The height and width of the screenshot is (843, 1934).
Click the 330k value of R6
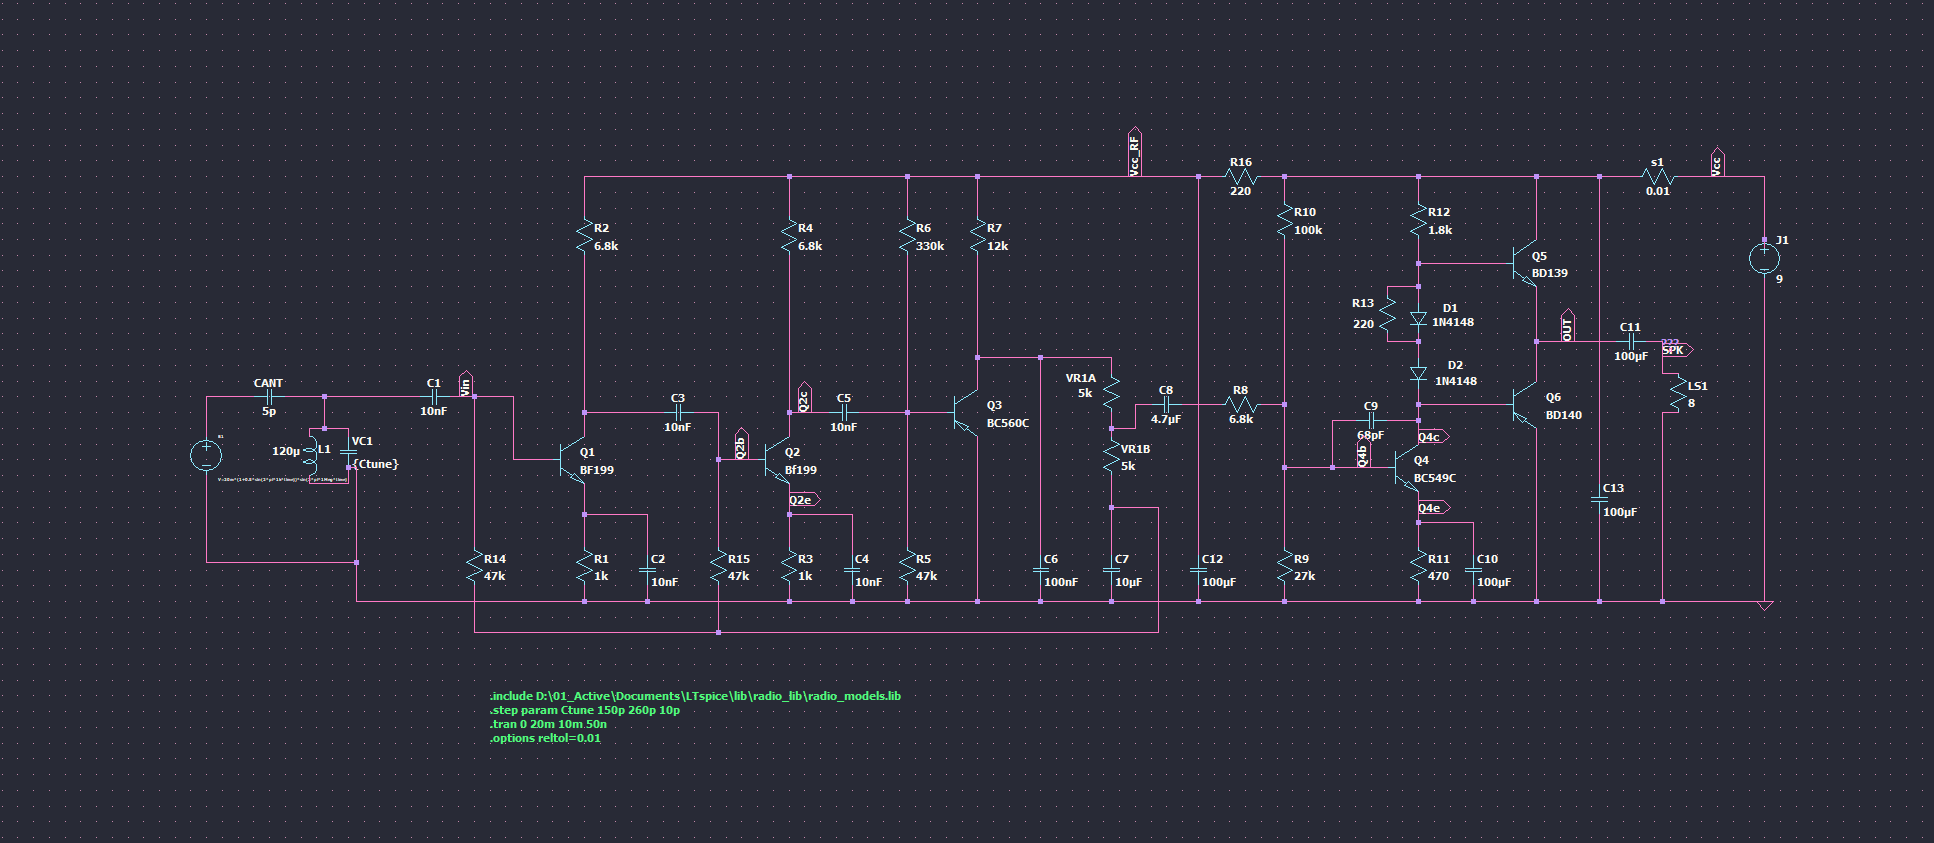[930, 246]
